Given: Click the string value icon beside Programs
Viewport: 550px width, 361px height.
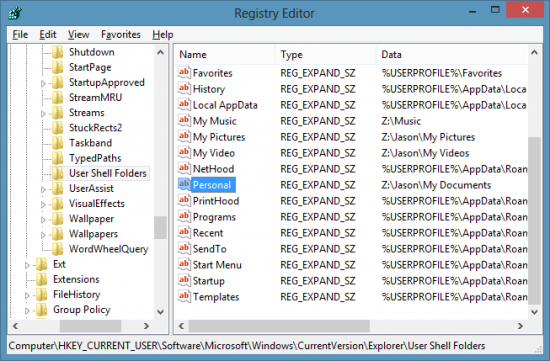Looking at the screenshot, I should tap(184, 216).
